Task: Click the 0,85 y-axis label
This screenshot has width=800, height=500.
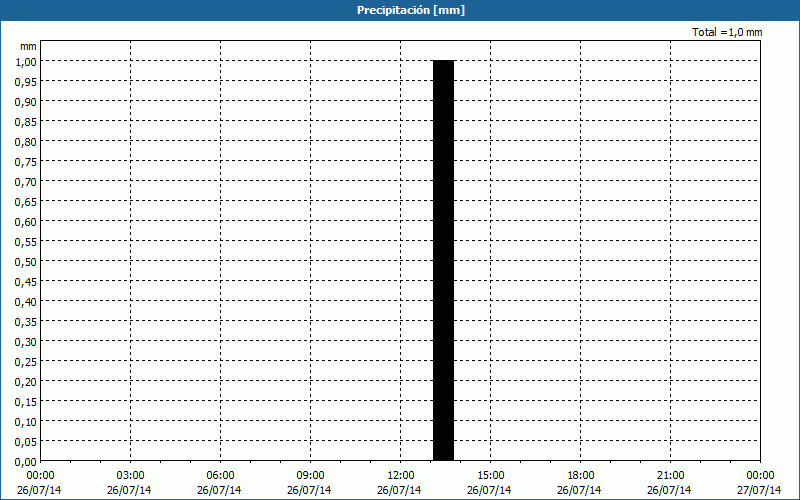Action: 26,121
